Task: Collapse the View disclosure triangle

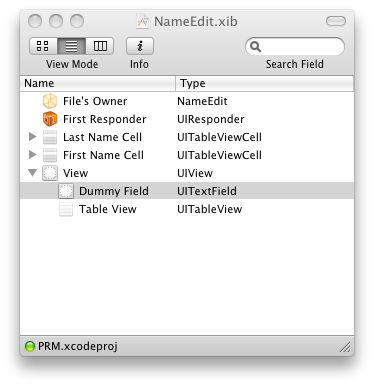Action: coord(32,173)
